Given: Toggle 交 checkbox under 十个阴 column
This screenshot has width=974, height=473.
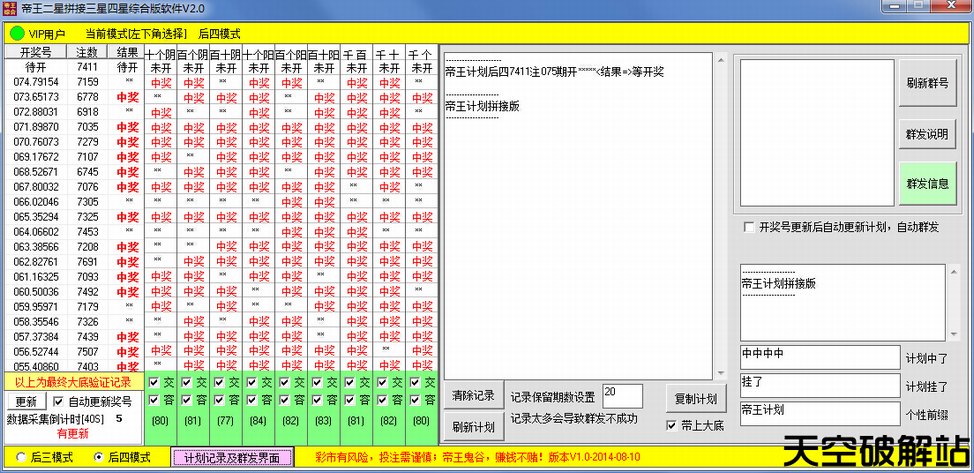Looking at the screenshot, I should click(153, 382).
